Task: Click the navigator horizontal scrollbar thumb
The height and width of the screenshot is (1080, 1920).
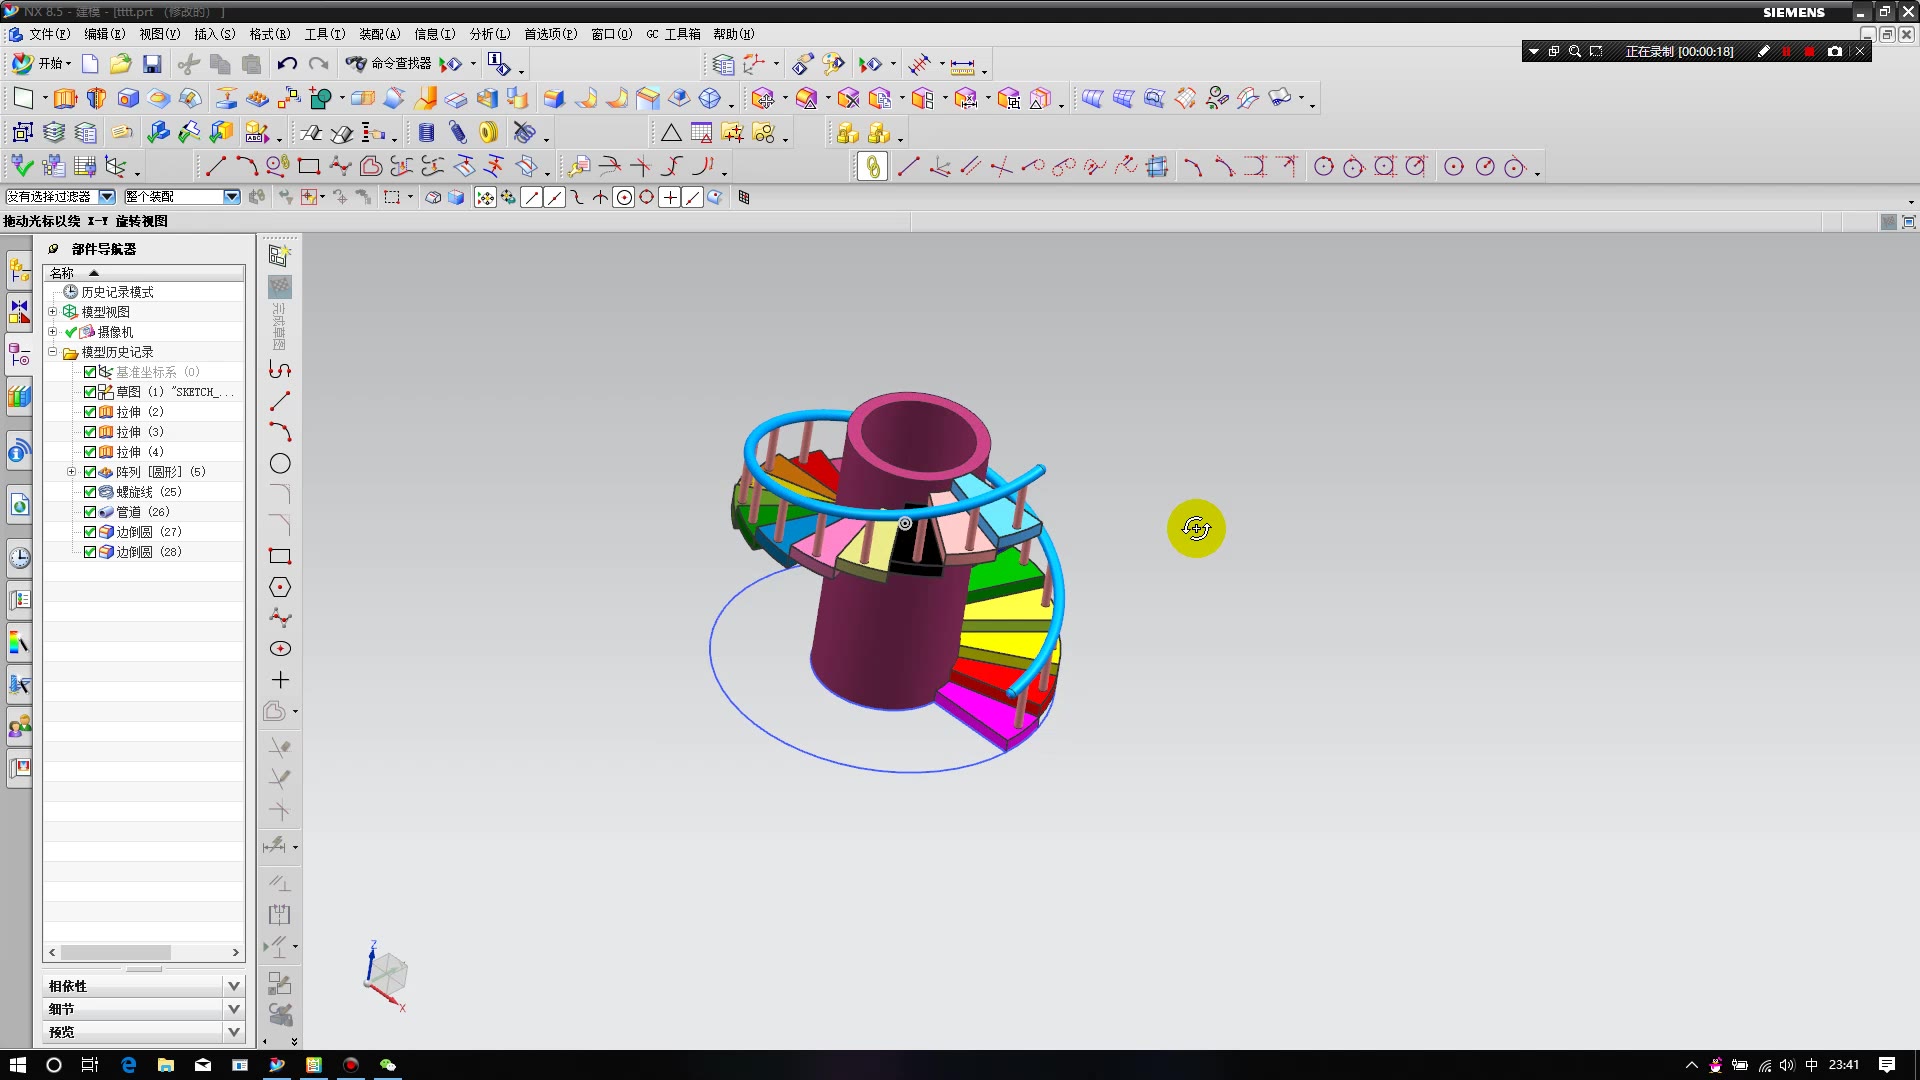Action: point(115,953)
